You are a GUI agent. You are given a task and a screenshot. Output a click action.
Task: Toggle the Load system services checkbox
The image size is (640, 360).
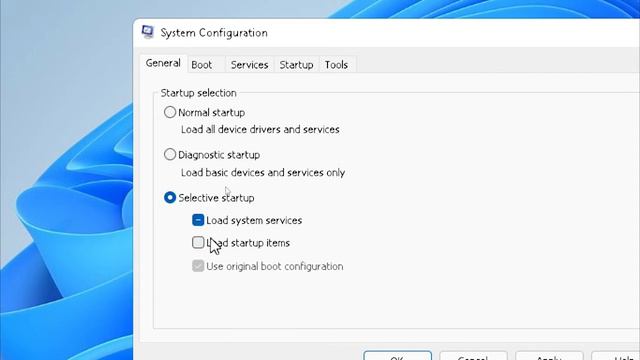[x=198, y=220]
